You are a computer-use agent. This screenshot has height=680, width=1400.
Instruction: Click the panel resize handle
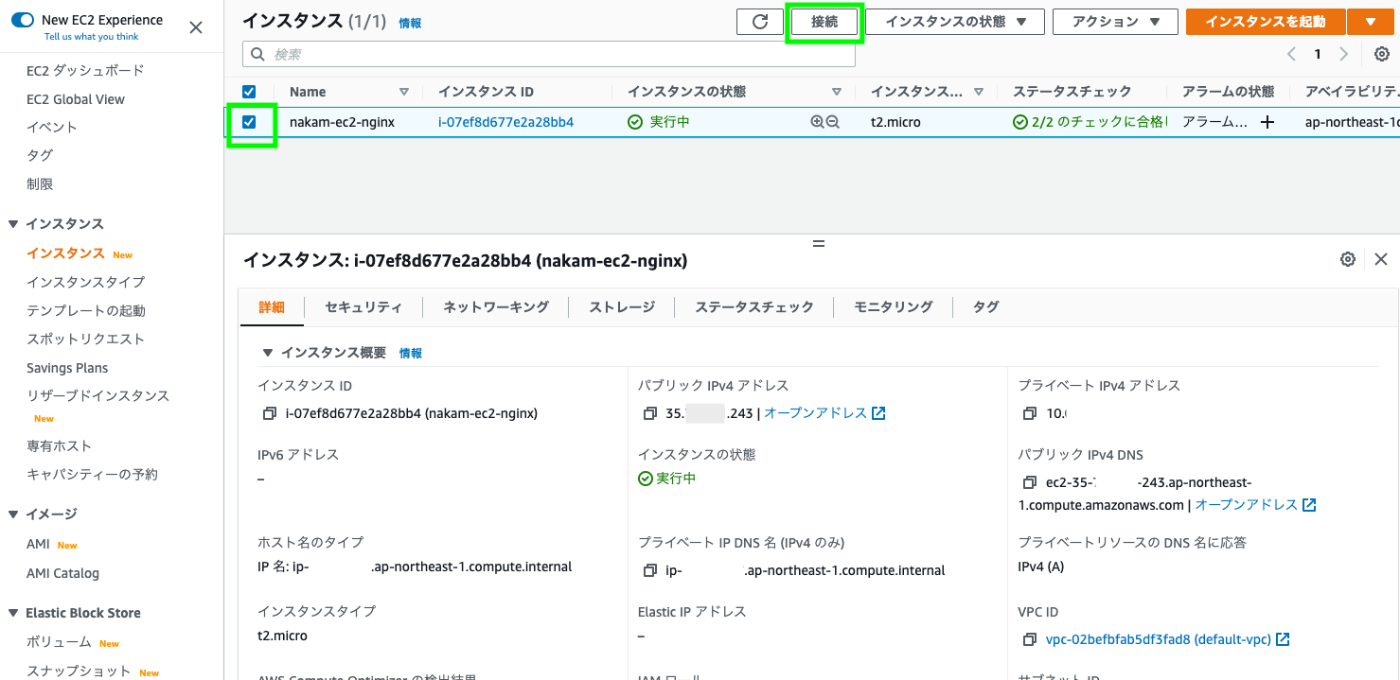tap(818, 243)
